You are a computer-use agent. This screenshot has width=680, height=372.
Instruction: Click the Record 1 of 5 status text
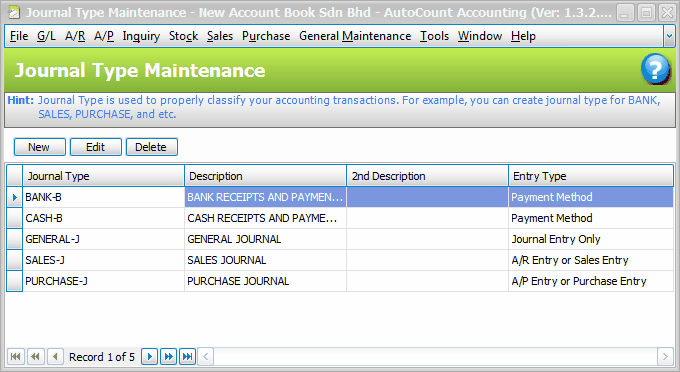102,357
